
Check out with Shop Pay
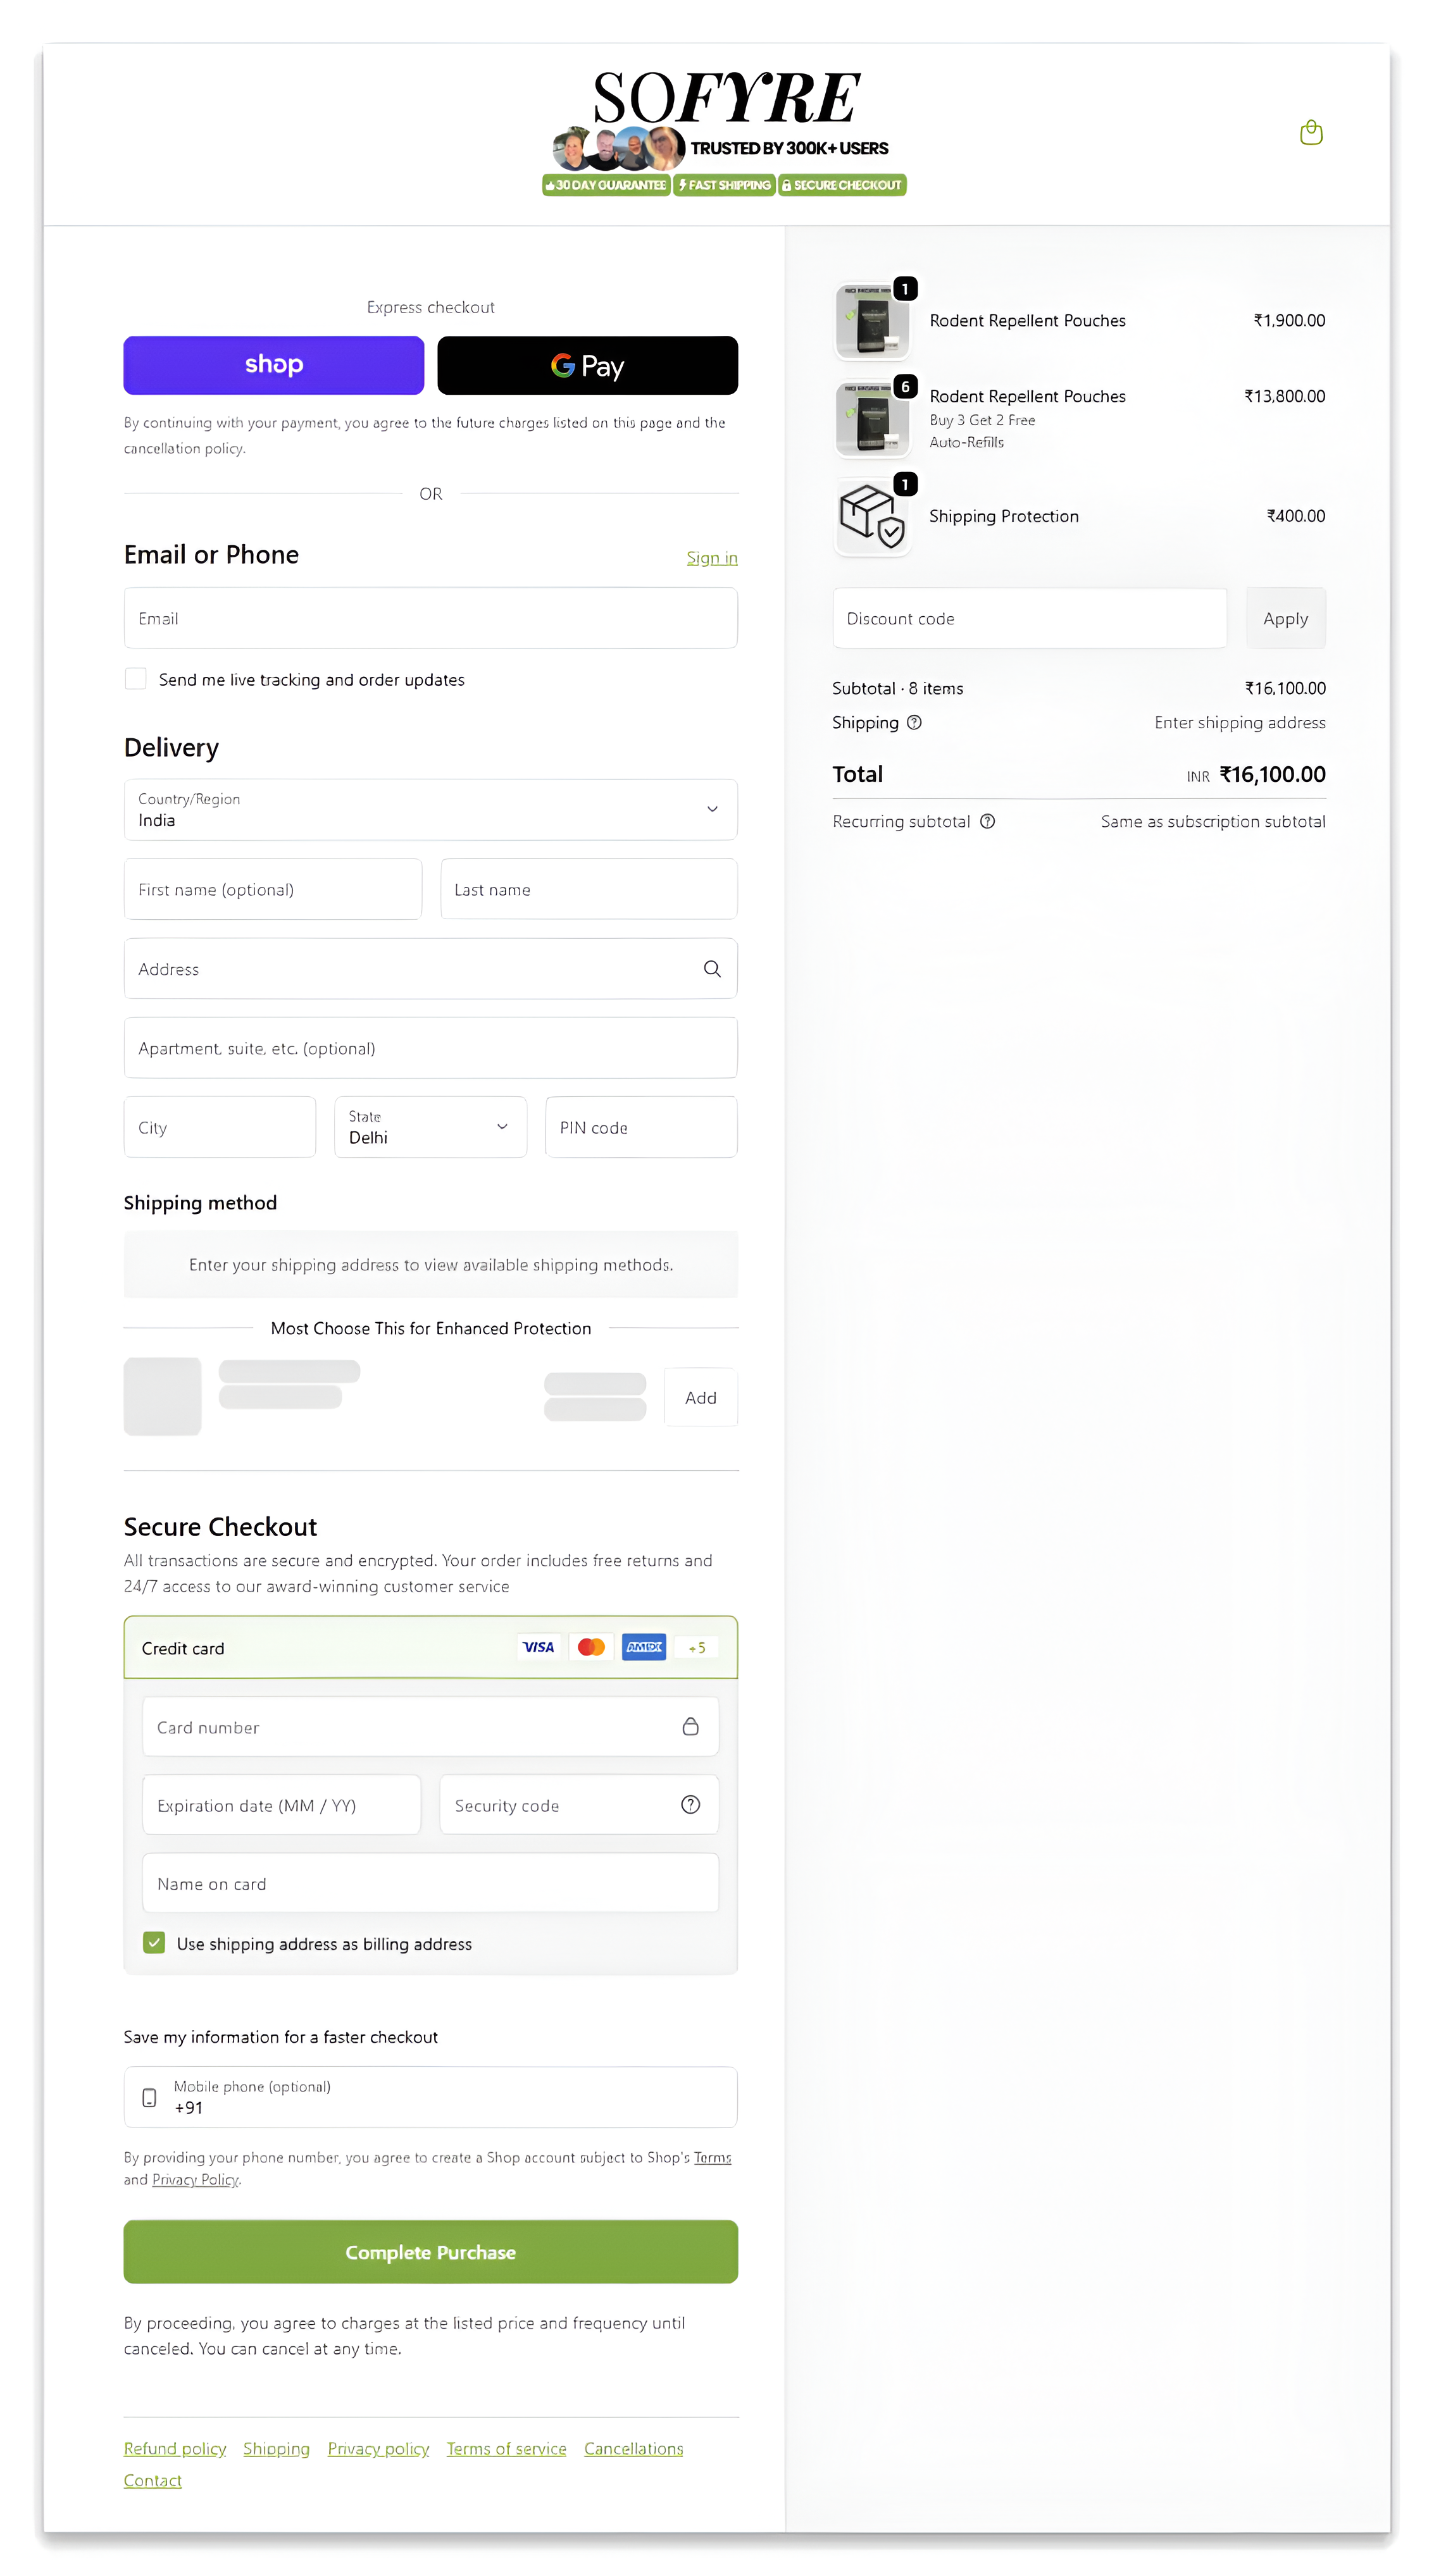273,364
